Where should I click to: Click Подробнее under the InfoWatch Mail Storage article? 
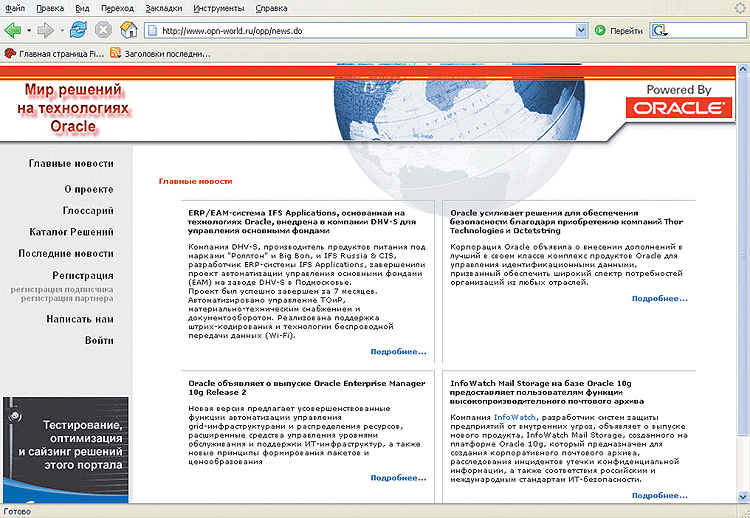tap(660, 496)
